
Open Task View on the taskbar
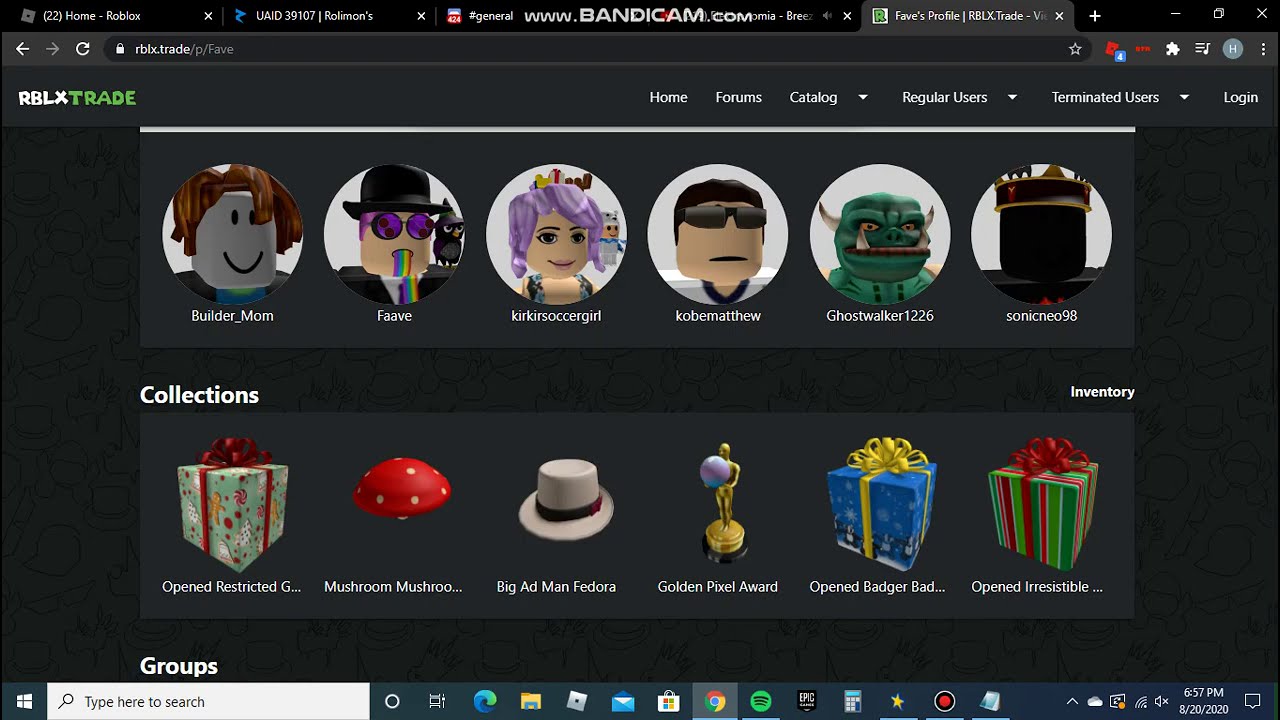[437, 701]
